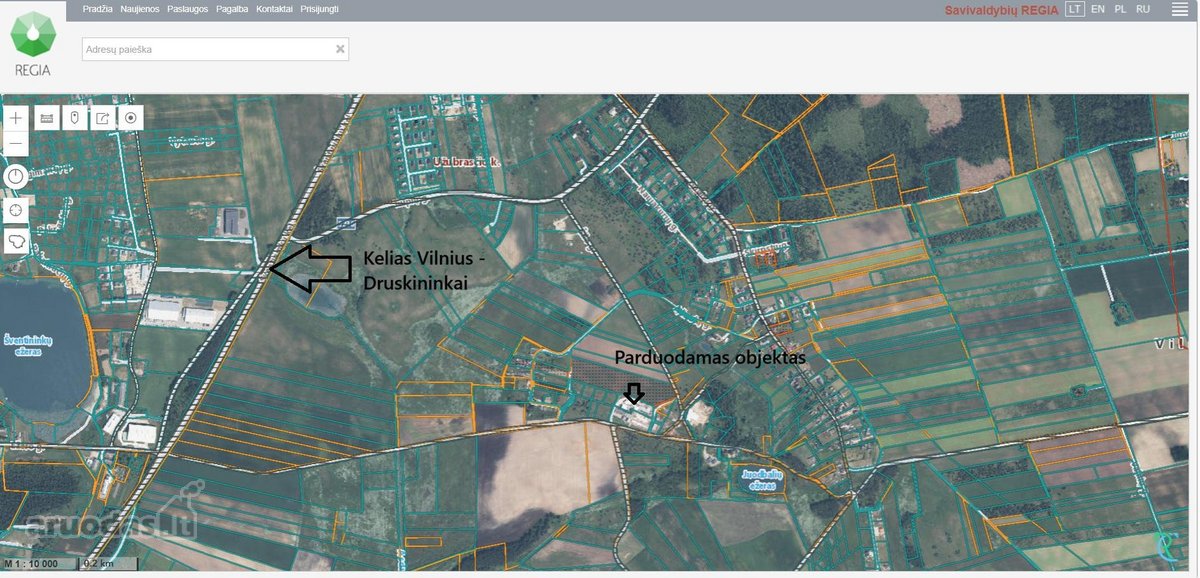Switch language to EN

1098,9
